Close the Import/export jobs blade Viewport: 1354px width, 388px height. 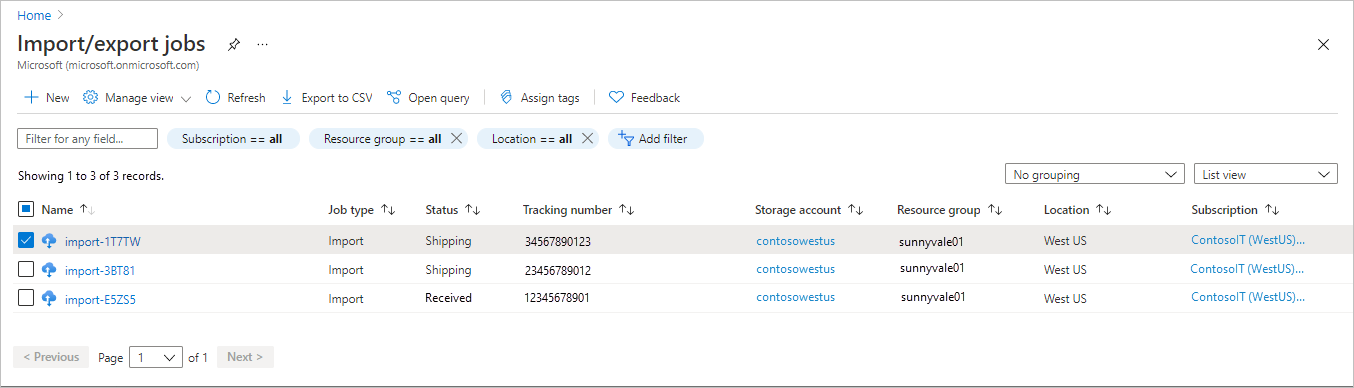(1323, 45)
